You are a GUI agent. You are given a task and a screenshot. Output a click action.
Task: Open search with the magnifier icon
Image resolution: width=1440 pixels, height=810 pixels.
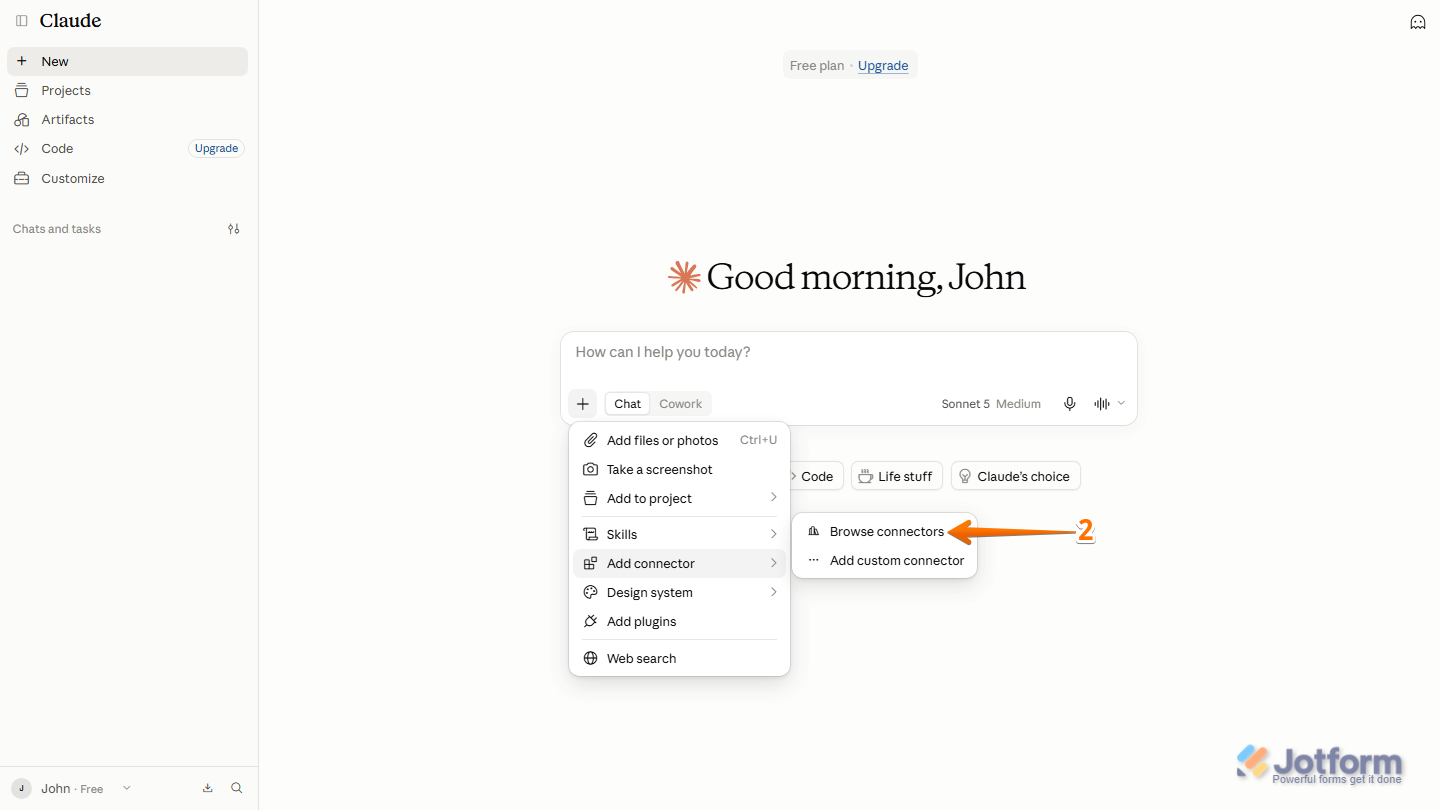tap(237, 788)
